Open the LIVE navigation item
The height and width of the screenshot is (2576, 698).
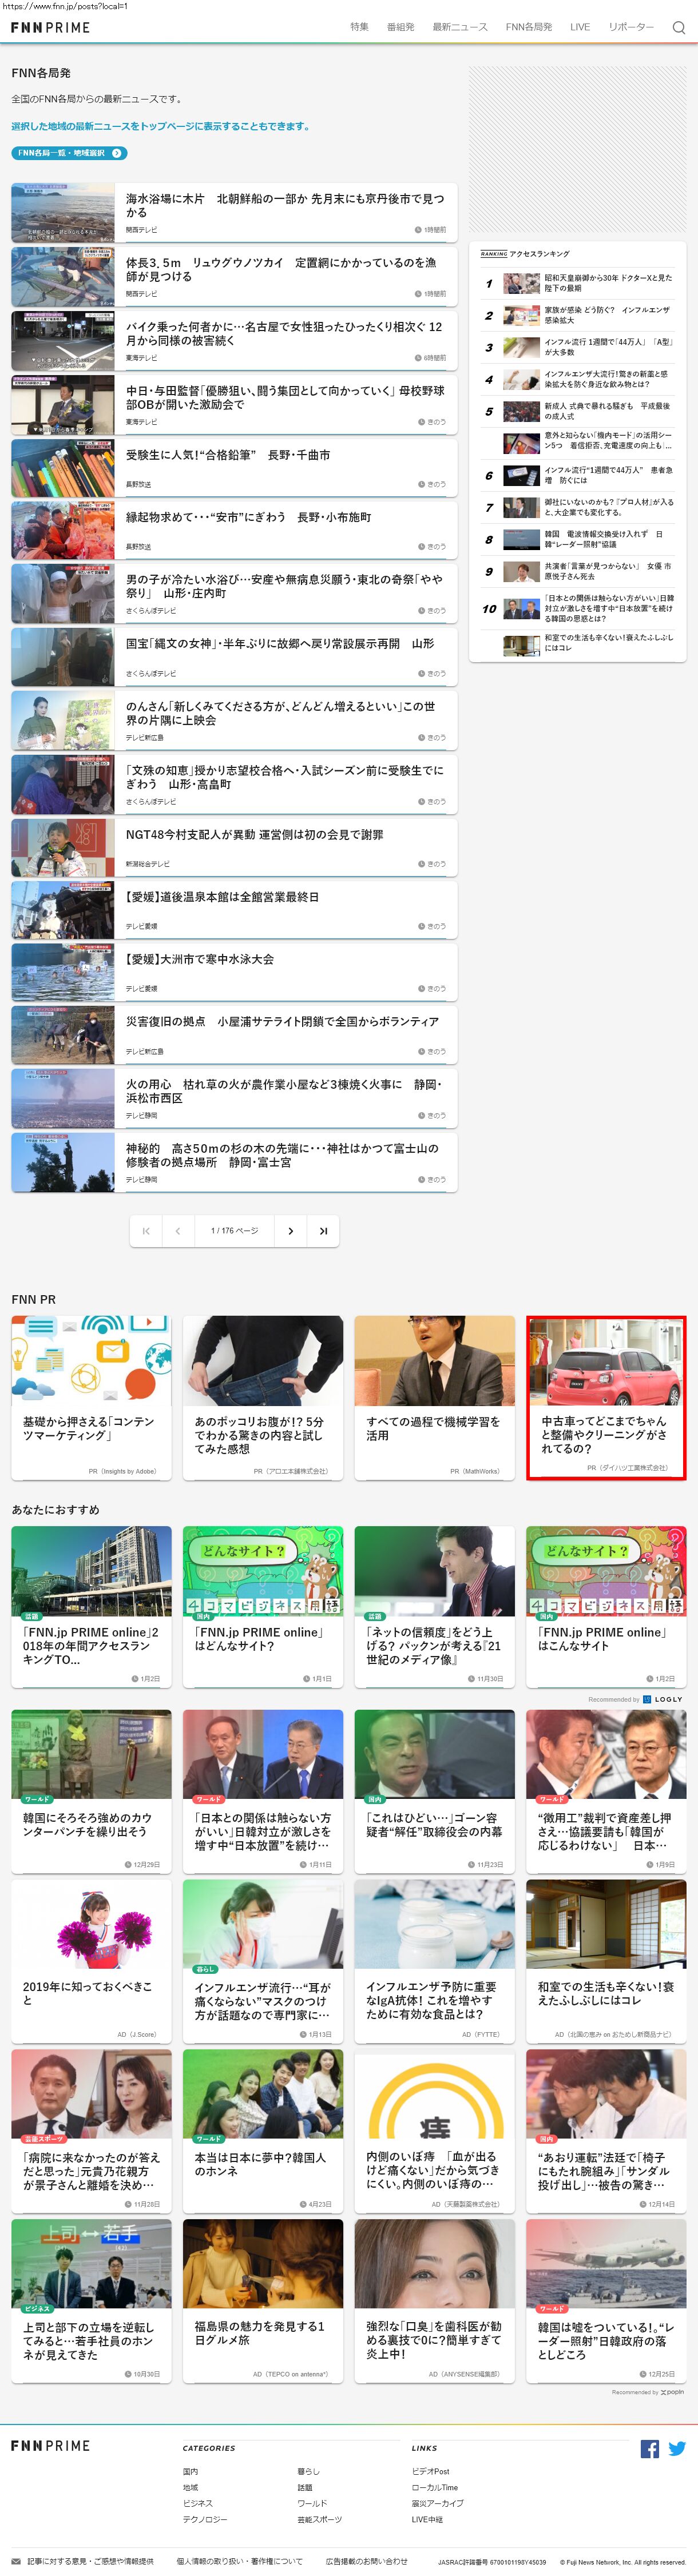pos(580,27)
